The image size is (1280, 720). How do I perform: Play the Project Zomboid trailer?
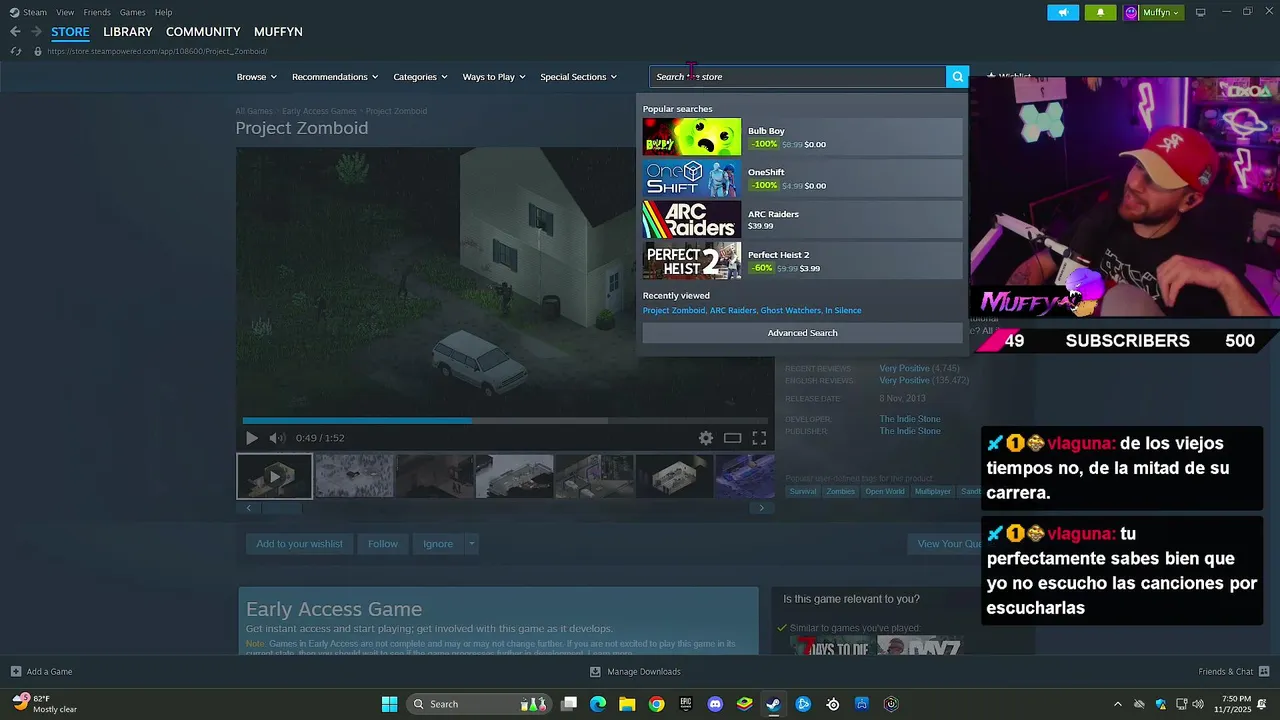(251, 438)
